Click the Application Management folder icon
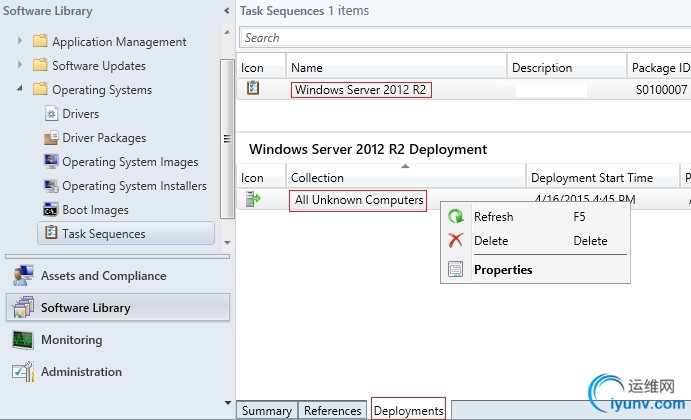The image size is (691, 420). [40, 41]
